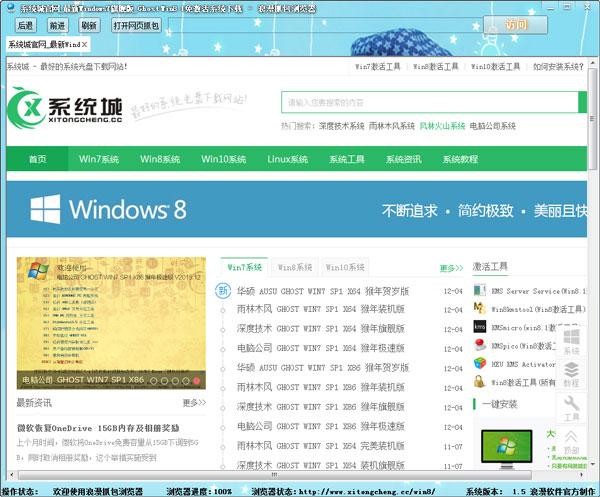Viewport: 600px width, 497px height.
Task: Select the fourth slideshow dot indicator
Action: pos(186,381)
